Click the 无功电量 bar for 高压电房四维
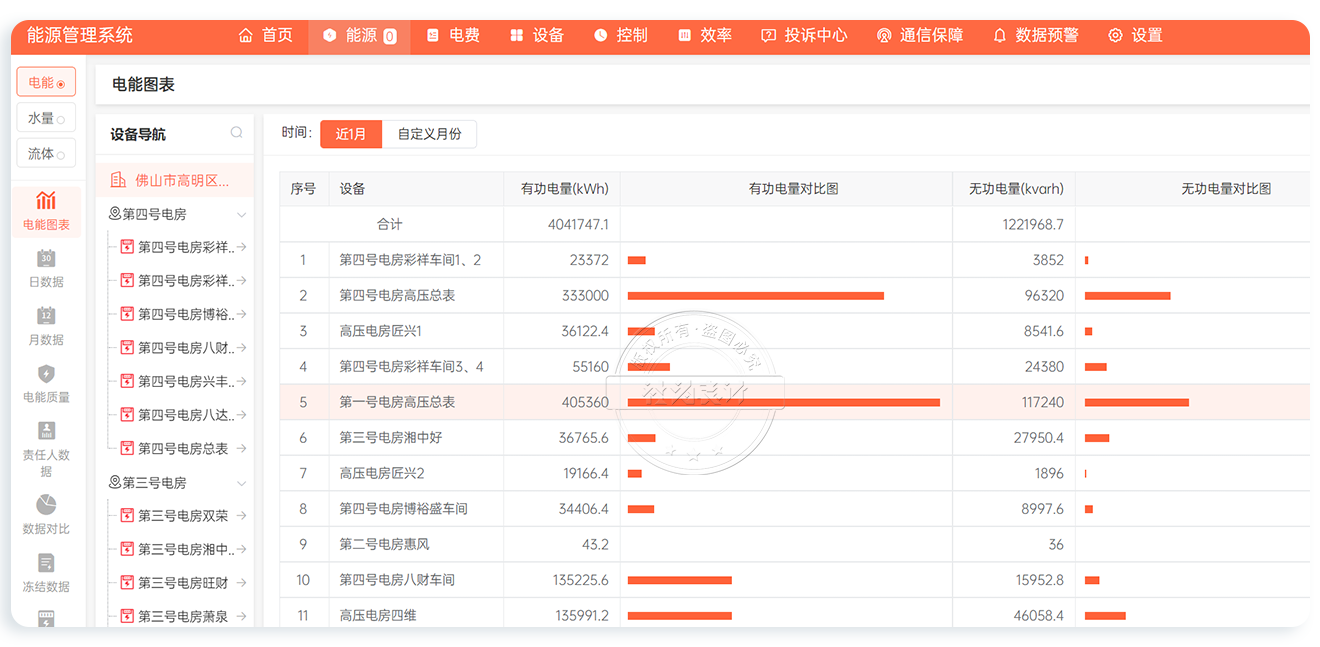 coord(1105,616)
